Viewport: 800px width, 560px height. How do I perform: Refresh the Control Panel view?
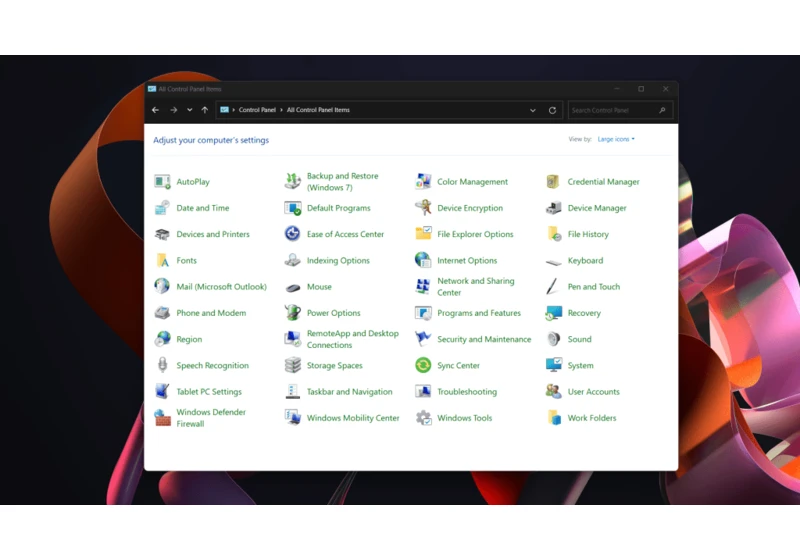(552, 110)
